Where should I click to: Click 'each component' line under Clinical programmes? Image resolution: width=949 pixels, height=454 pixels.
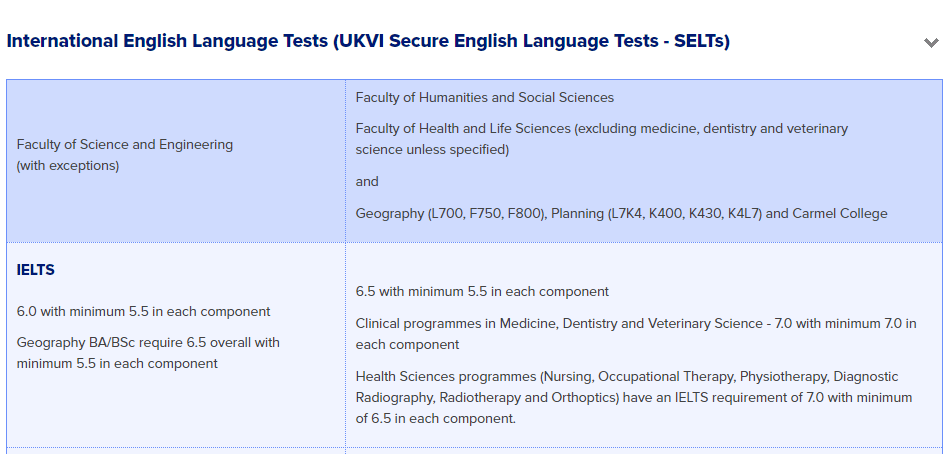407,345
